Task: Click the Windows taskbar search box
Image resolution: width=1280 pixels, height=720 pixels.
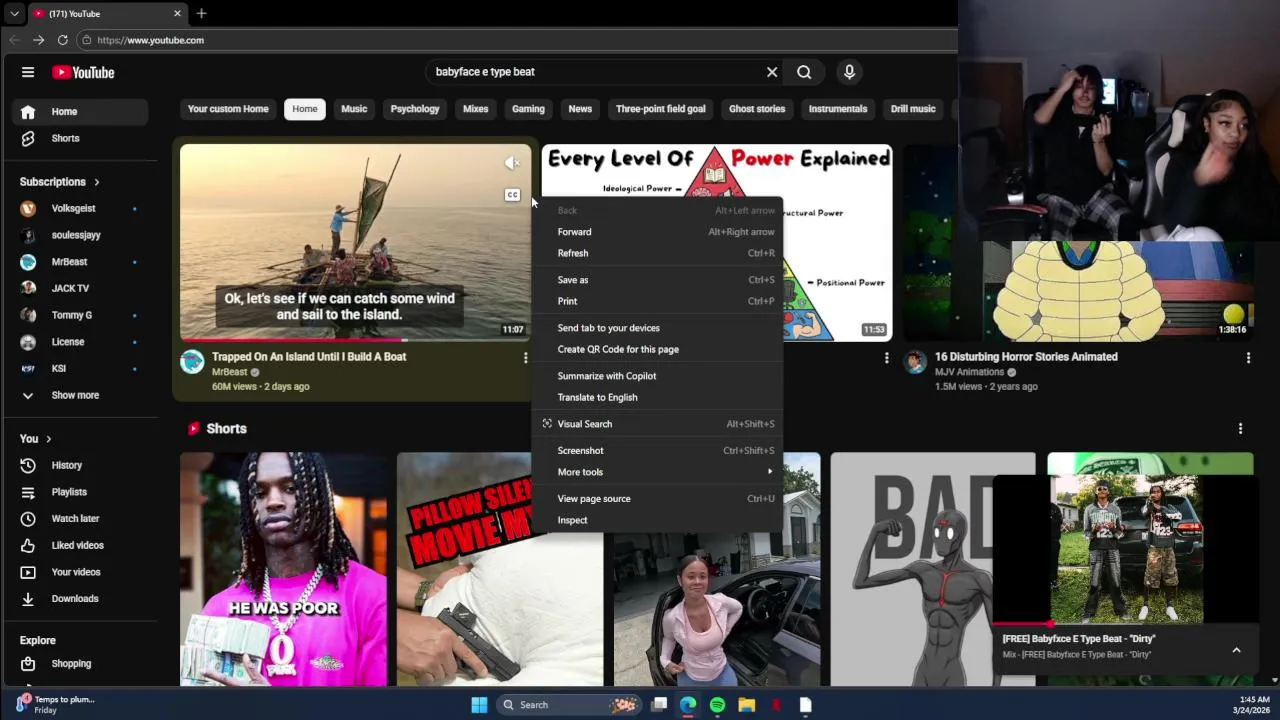Action: coord(570,705)
